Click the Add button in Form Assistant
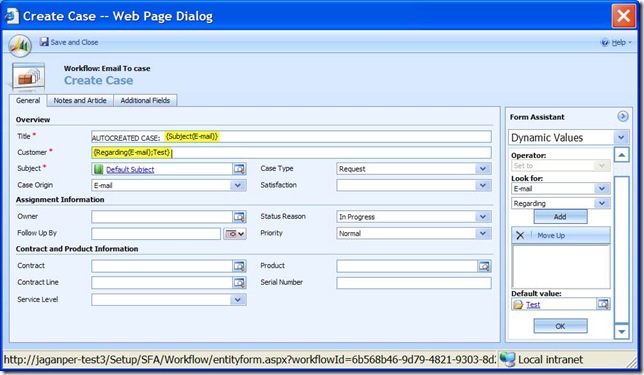This screenshot has width=644, height=375. pyautogui.click(x=560, y=216)
